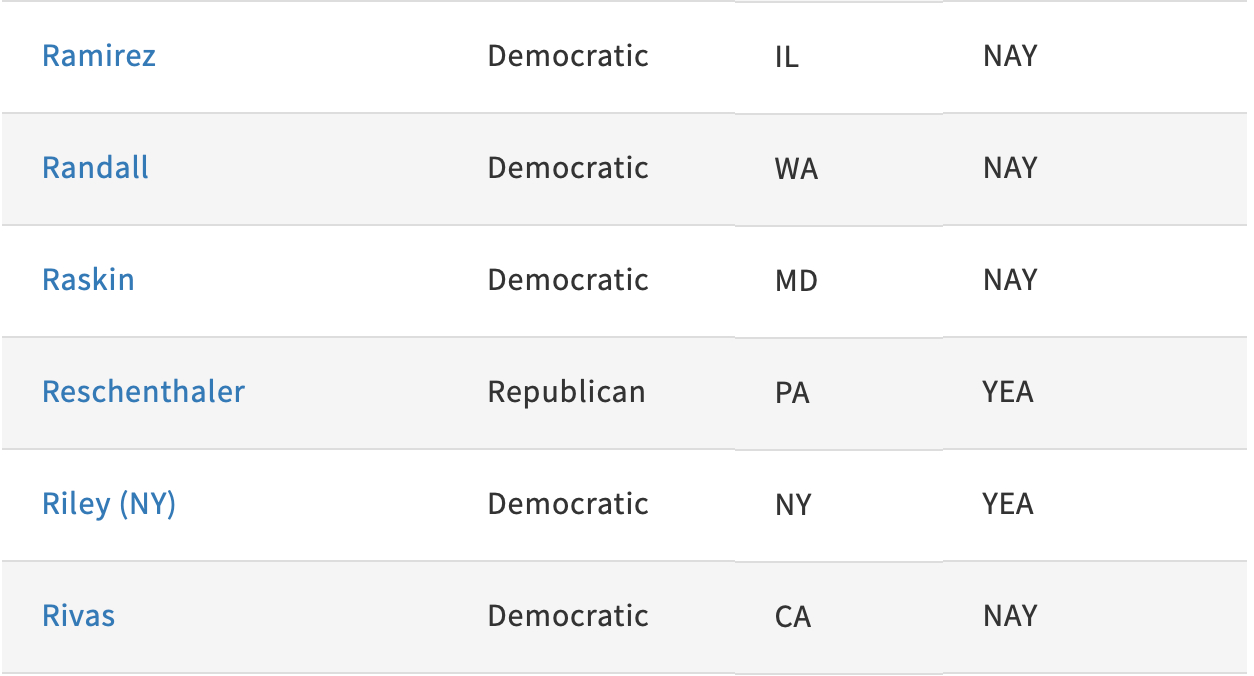Select the YEA vote in Riley's row
This screenshot has height=676, width=1254.
[x=1008, y=504]
